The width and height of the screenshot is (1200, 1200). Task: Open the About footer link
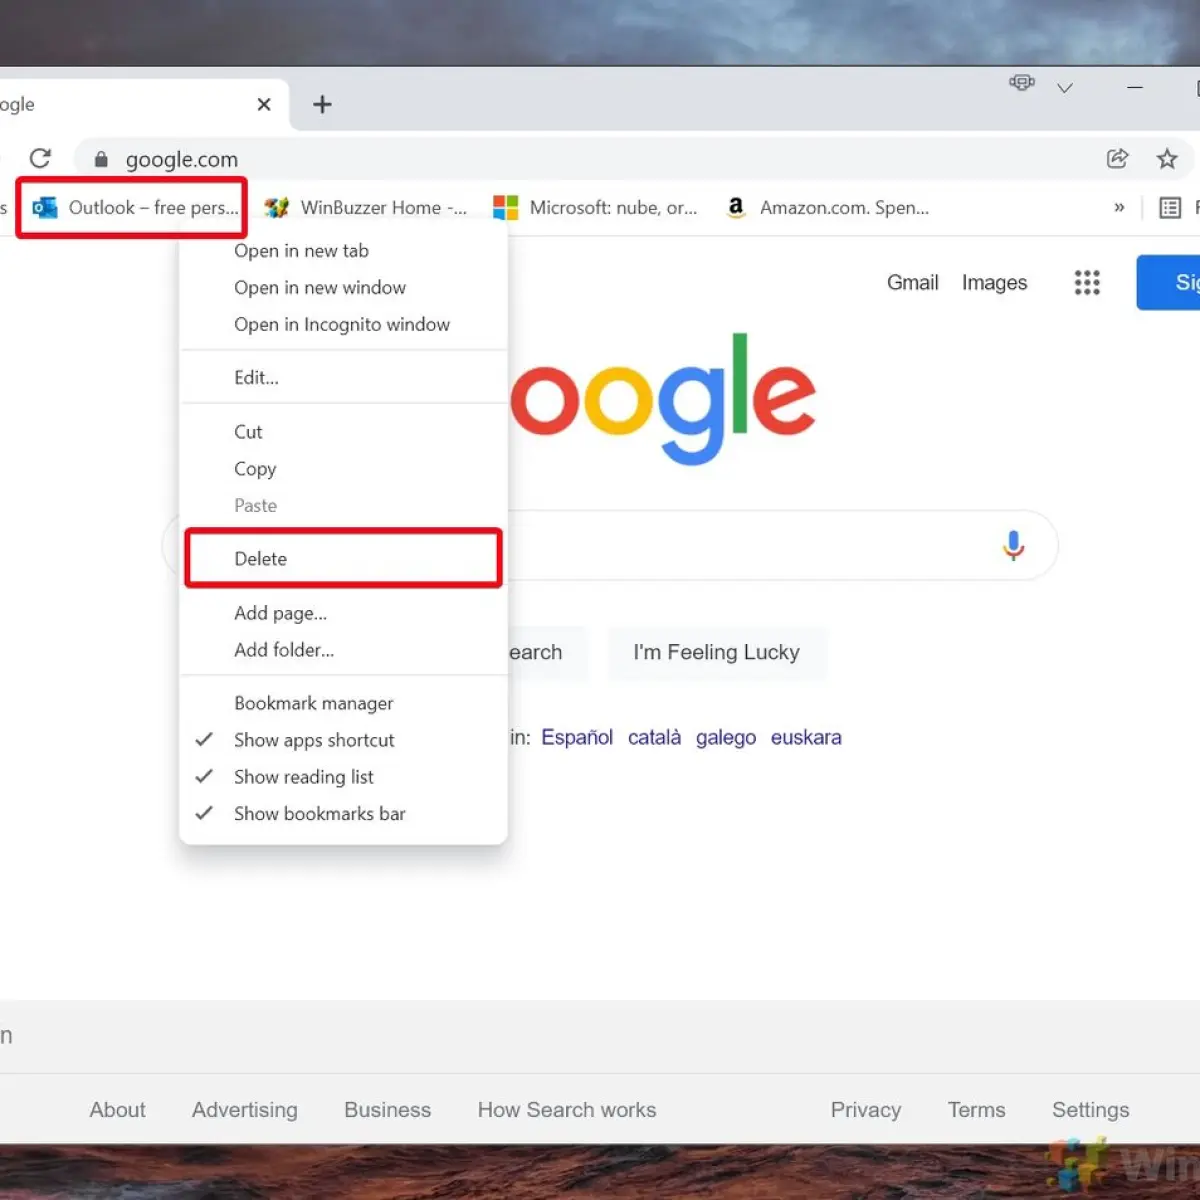tap(117, 1110)
